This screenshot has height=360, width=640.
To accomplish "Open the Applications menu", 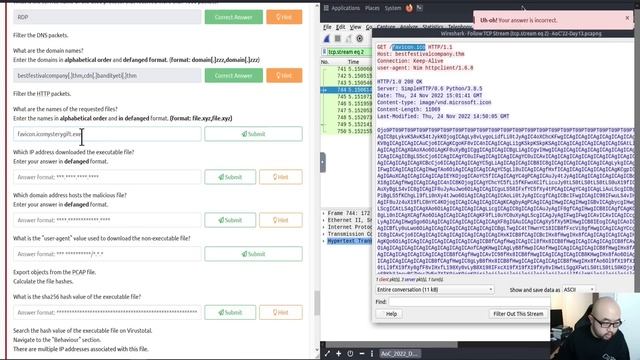I will (x=345, y=8).
